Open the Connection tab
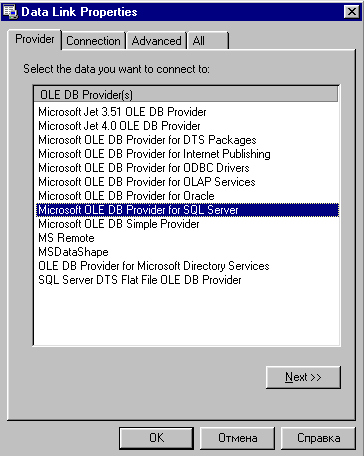The width and height of the screenshot is (364, 456). [x=93, y=41]
